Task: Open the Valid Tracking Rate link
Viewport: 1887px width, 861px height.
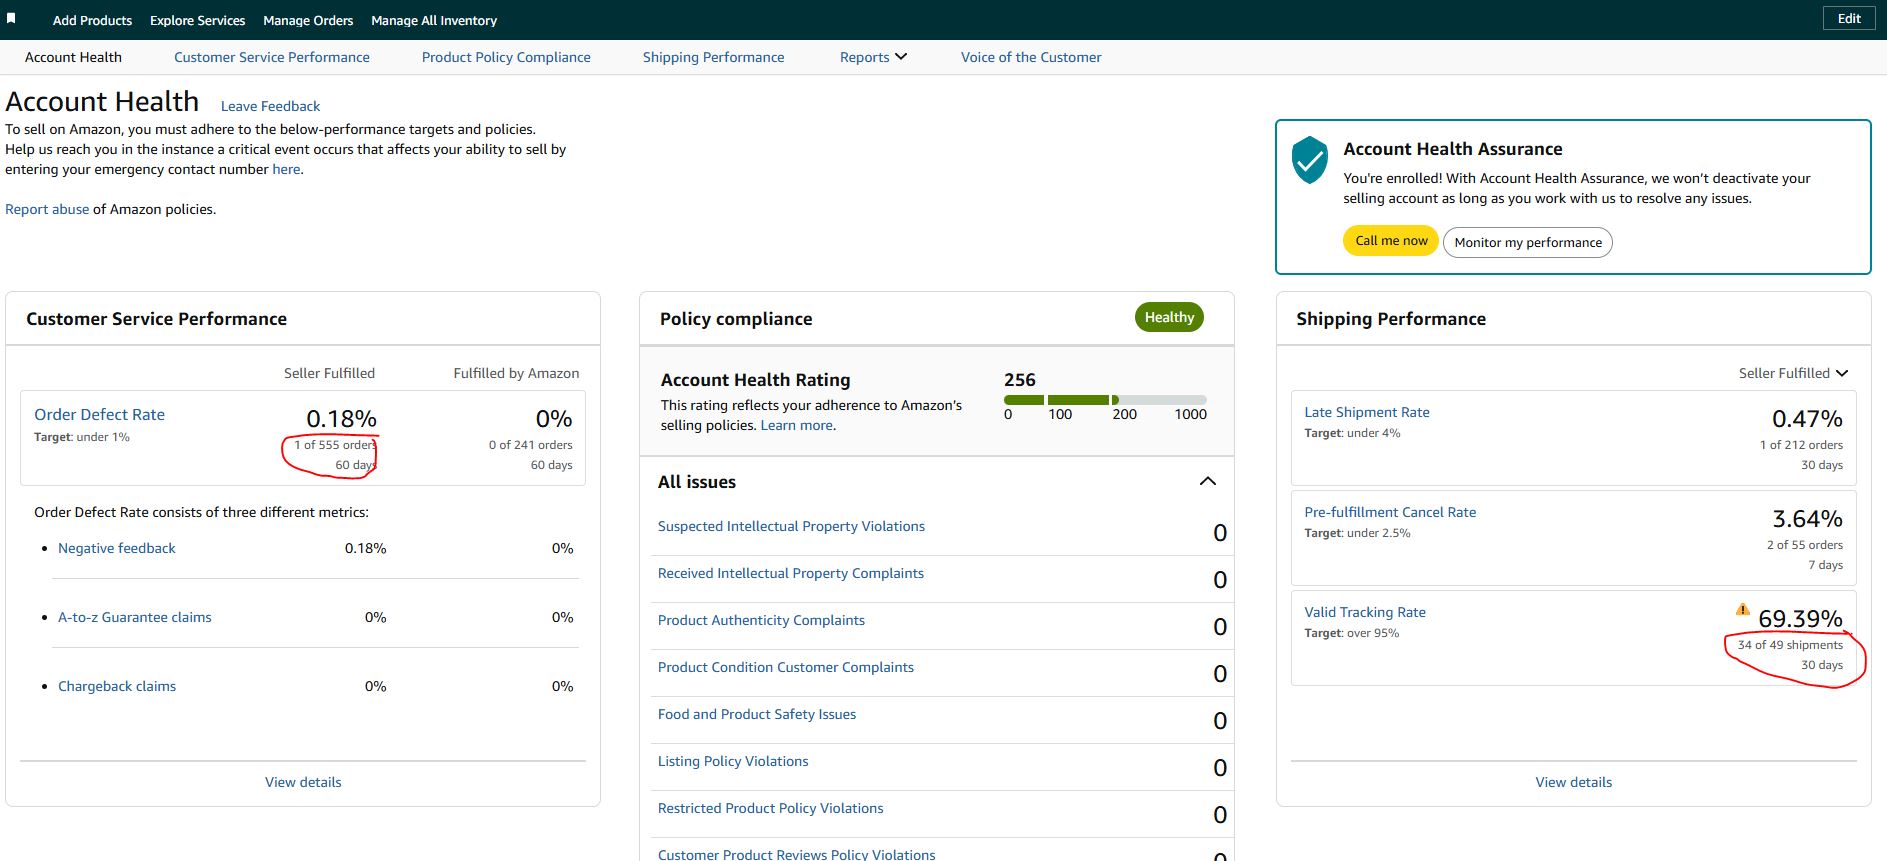Action: (x=1365, y=612)
